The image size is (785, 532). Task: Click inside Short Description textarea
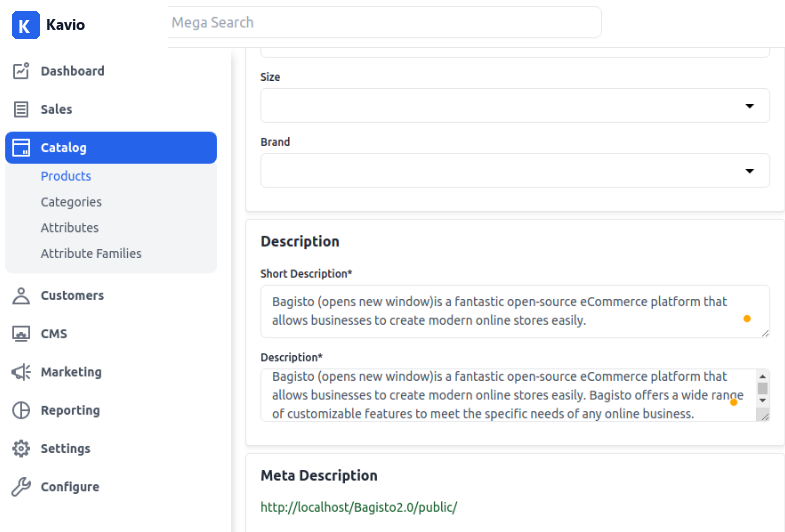[x=515, y=311]
